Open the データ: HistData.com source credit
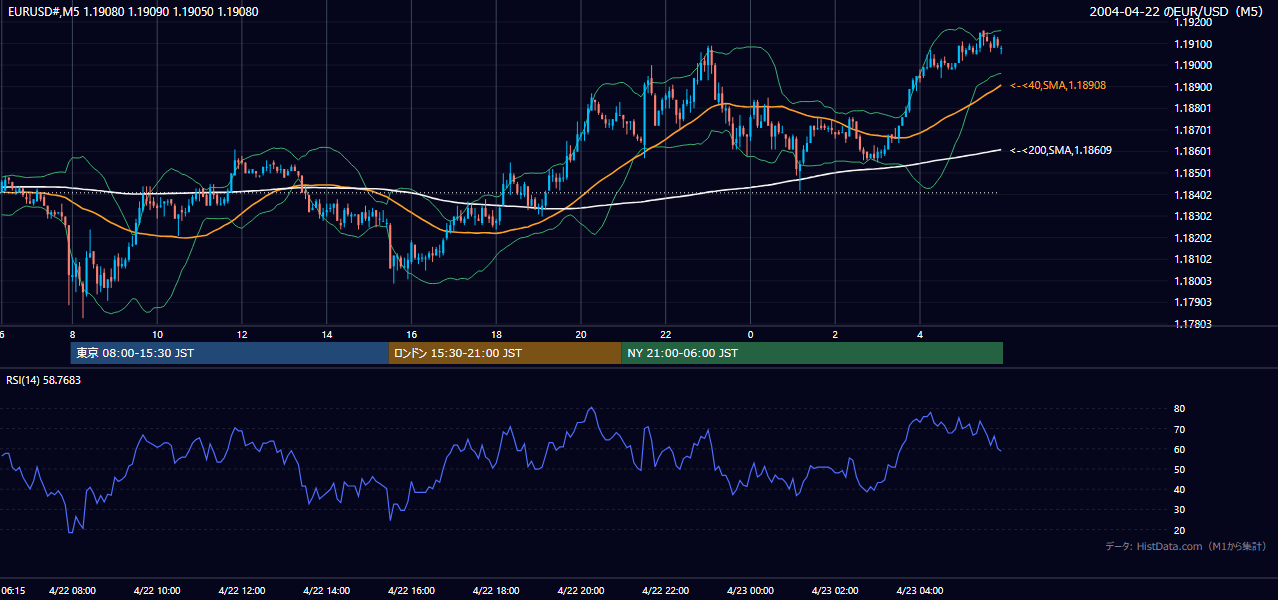This screenshot has width=1278, height=600. pos(1186,546)
